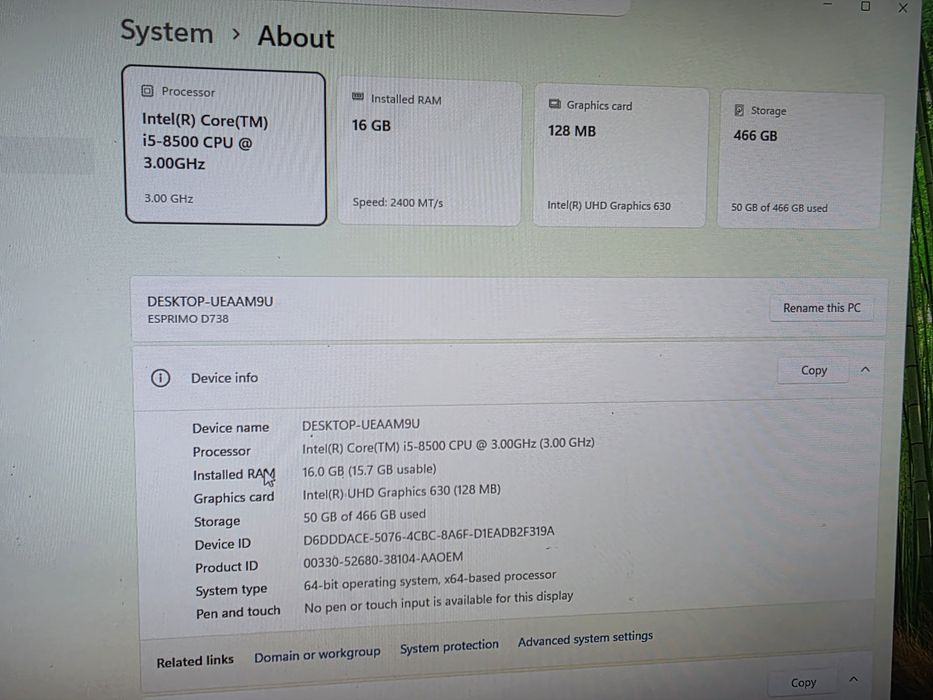Click the Installed RAM row label

(x=234, y=475)
